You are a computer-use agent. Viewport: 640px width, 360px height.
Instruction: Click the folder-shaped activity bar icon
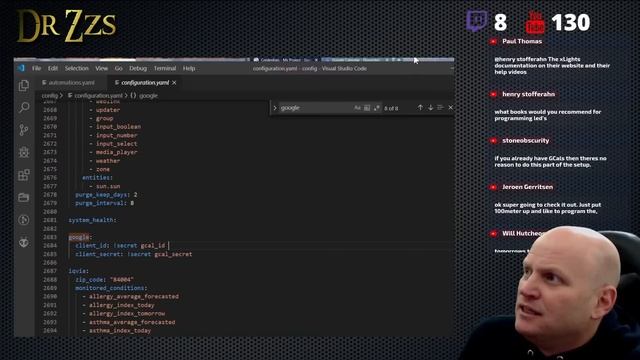[x=24, y=197]
